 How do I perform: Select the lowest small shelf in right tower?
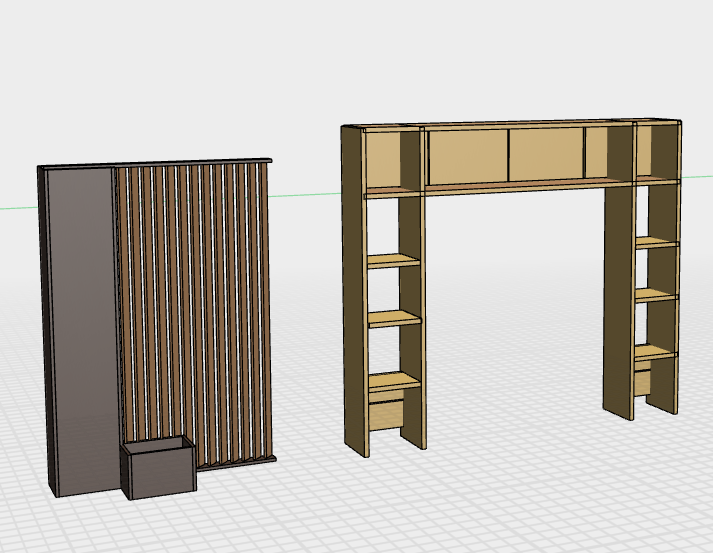click(655, 352)
